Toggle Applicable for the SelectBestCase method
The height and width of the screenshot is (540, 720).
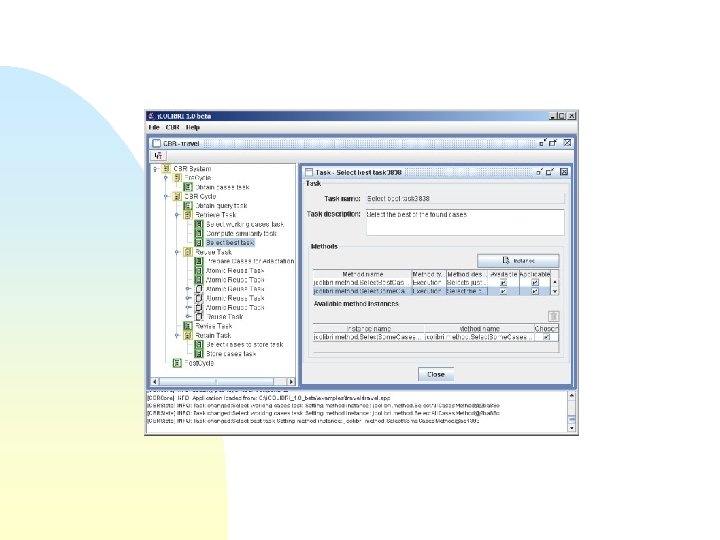pos(534,282)
